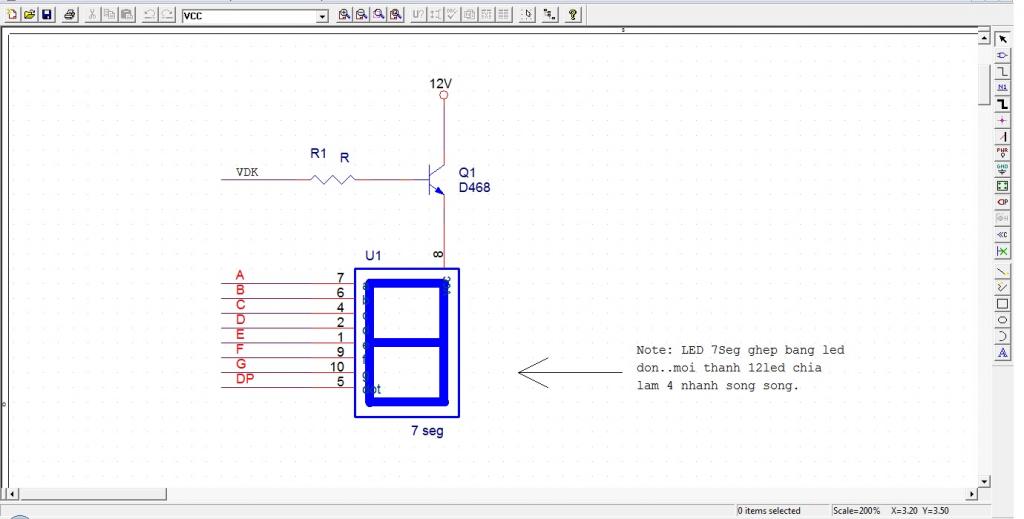Screen dimensions: 1024x519
Task: Click the Paste toolbar icon
Action: pos(127,14)
